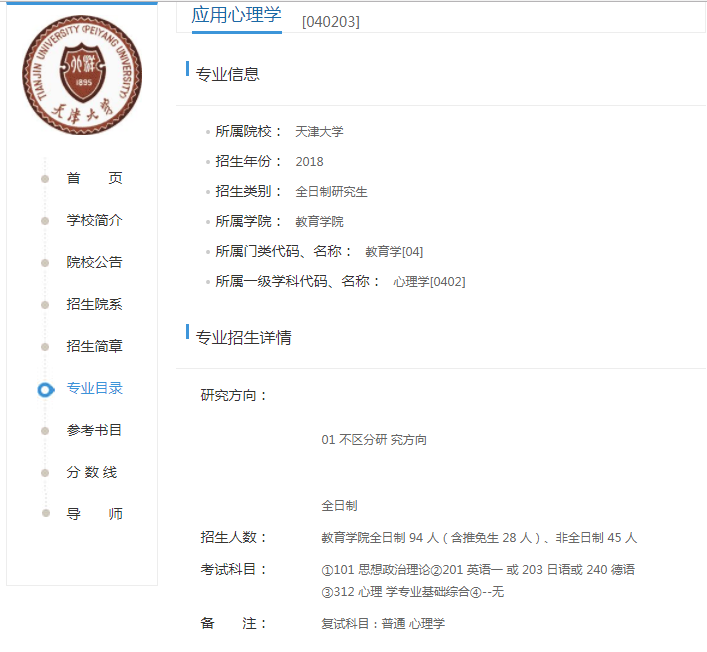
Task: Click the 专业信息 section heading
Action: click(228, 74)
